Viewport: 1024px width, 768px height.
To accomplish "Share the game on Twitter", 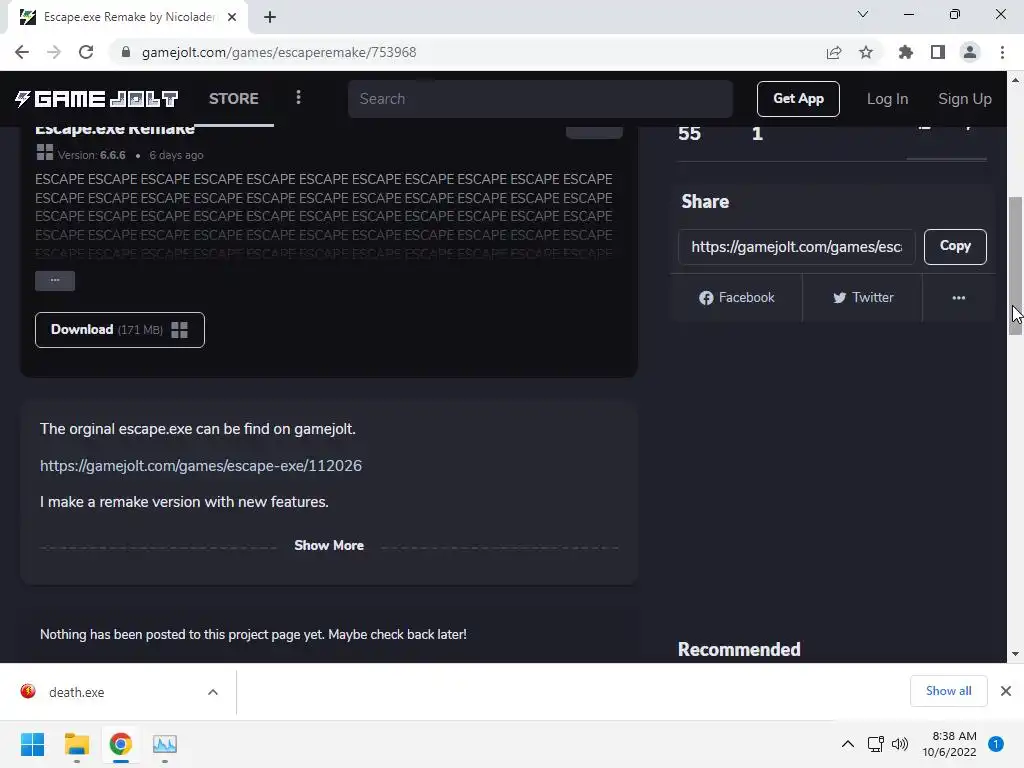I will (863, 298).
